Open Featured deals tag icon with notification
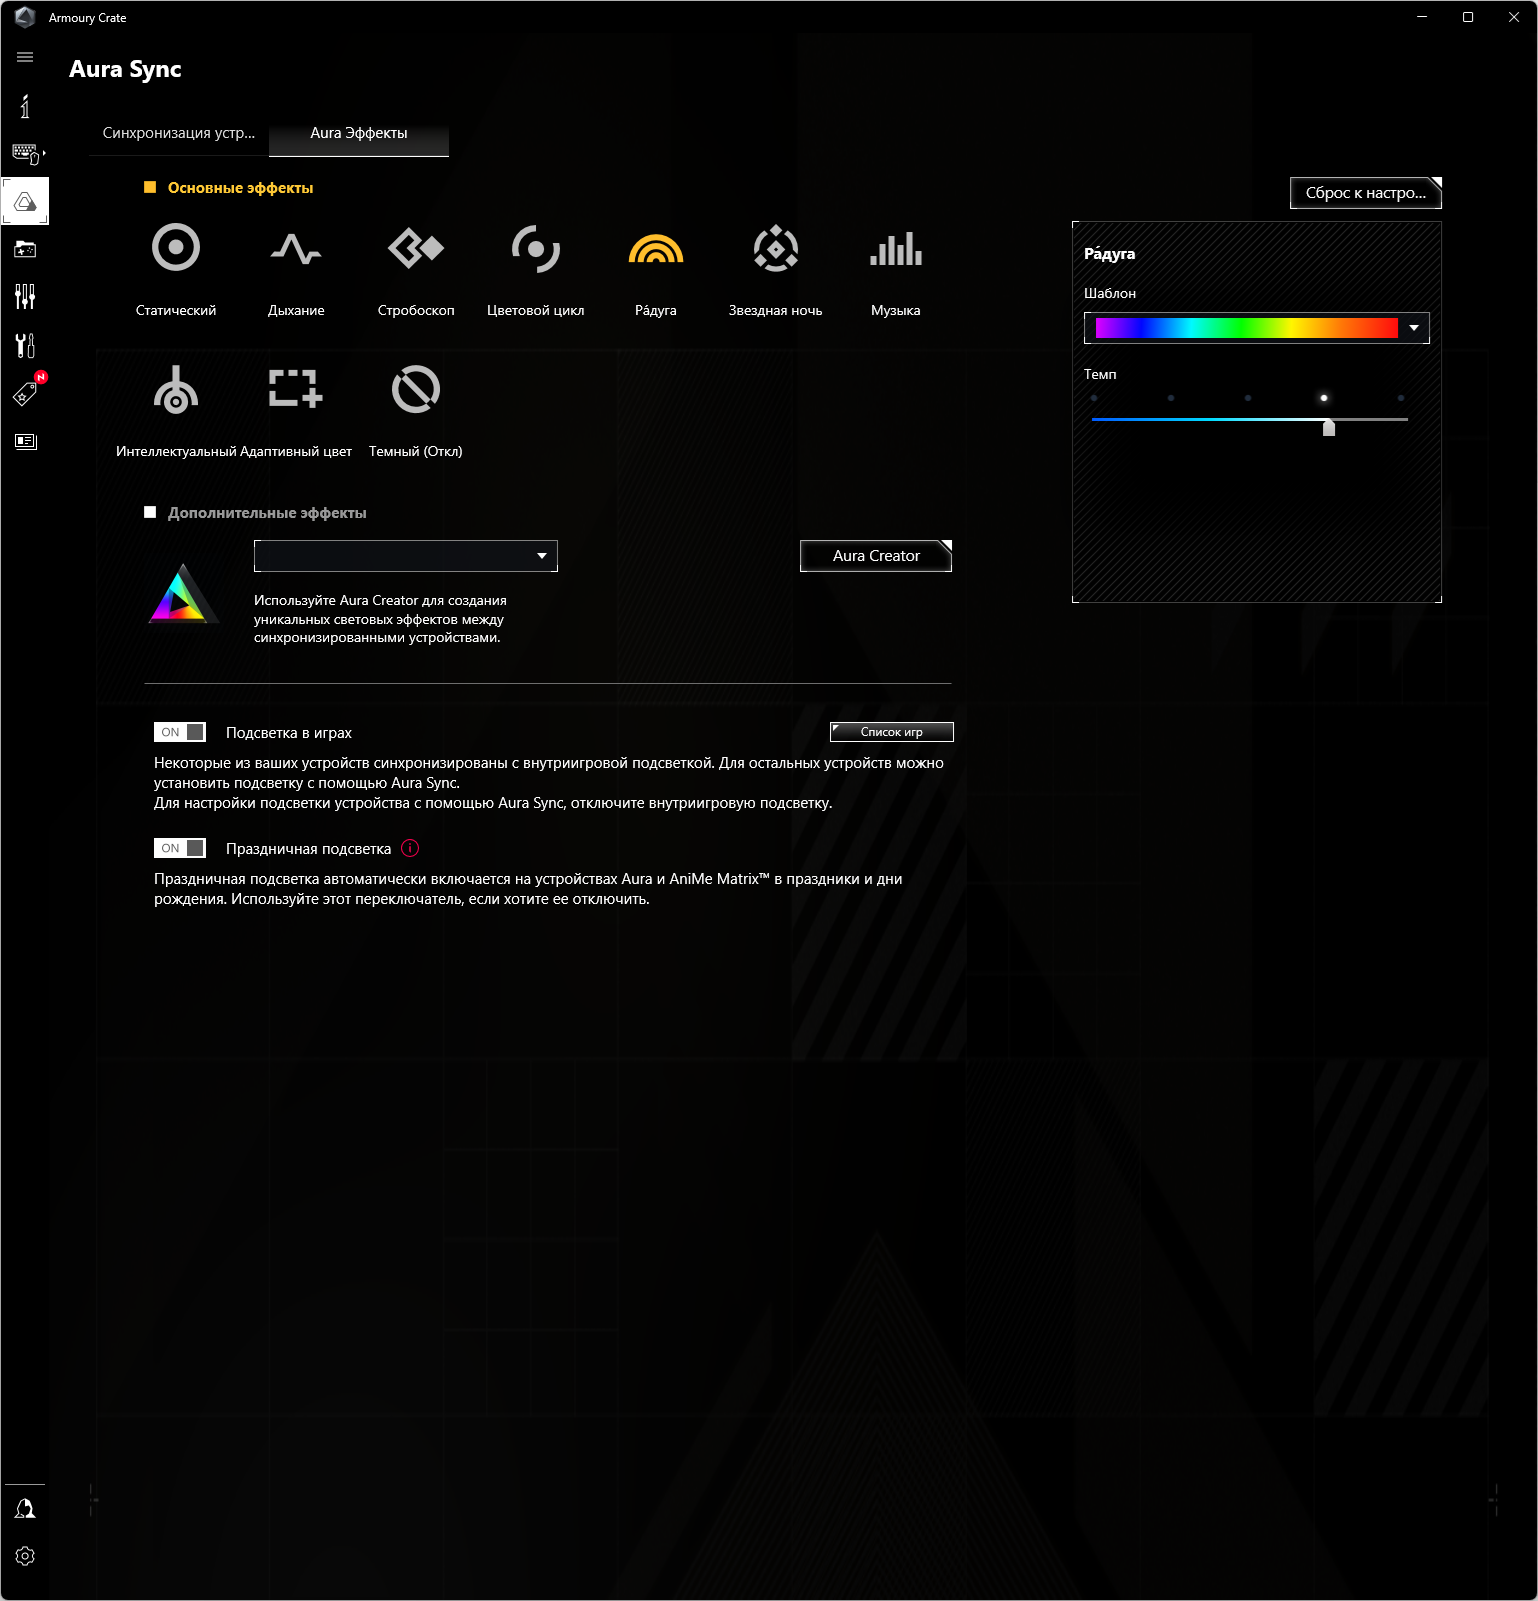This screenshot has width=1538, height=1601. pyautogui.click(x=26, y=393)
